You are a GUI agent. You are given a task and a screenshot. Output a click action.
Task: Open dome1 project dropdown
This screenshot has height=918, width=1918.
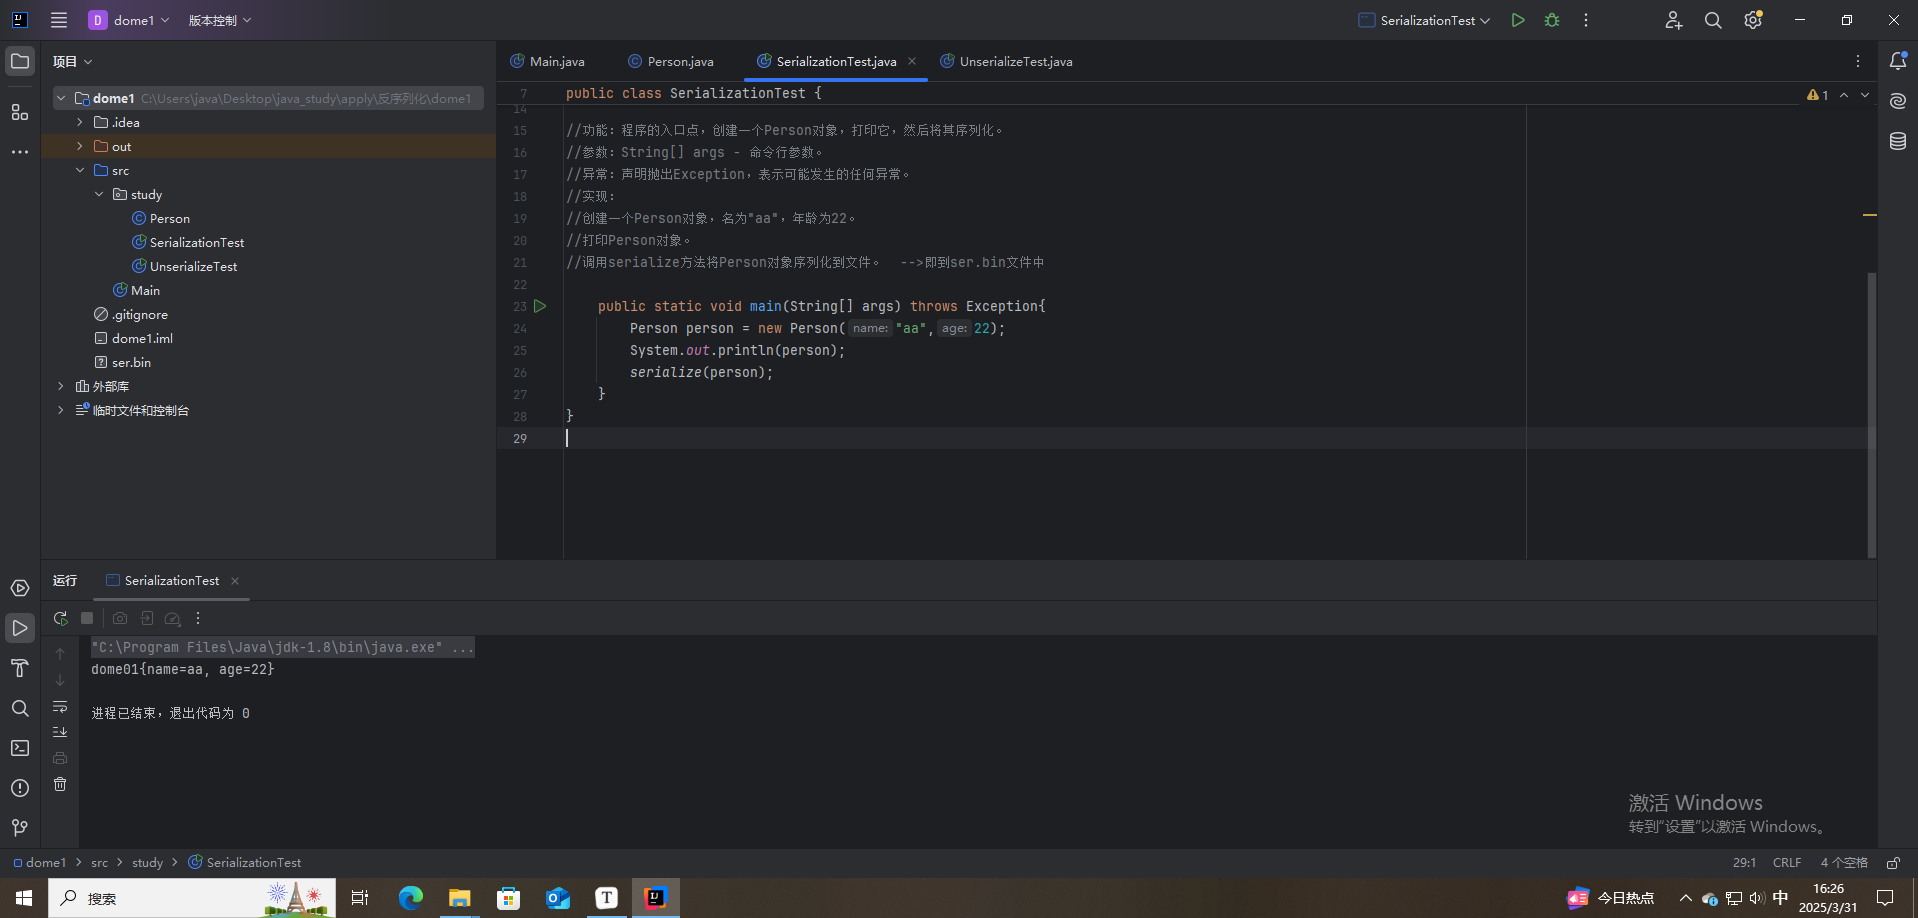tap(130, 20)
